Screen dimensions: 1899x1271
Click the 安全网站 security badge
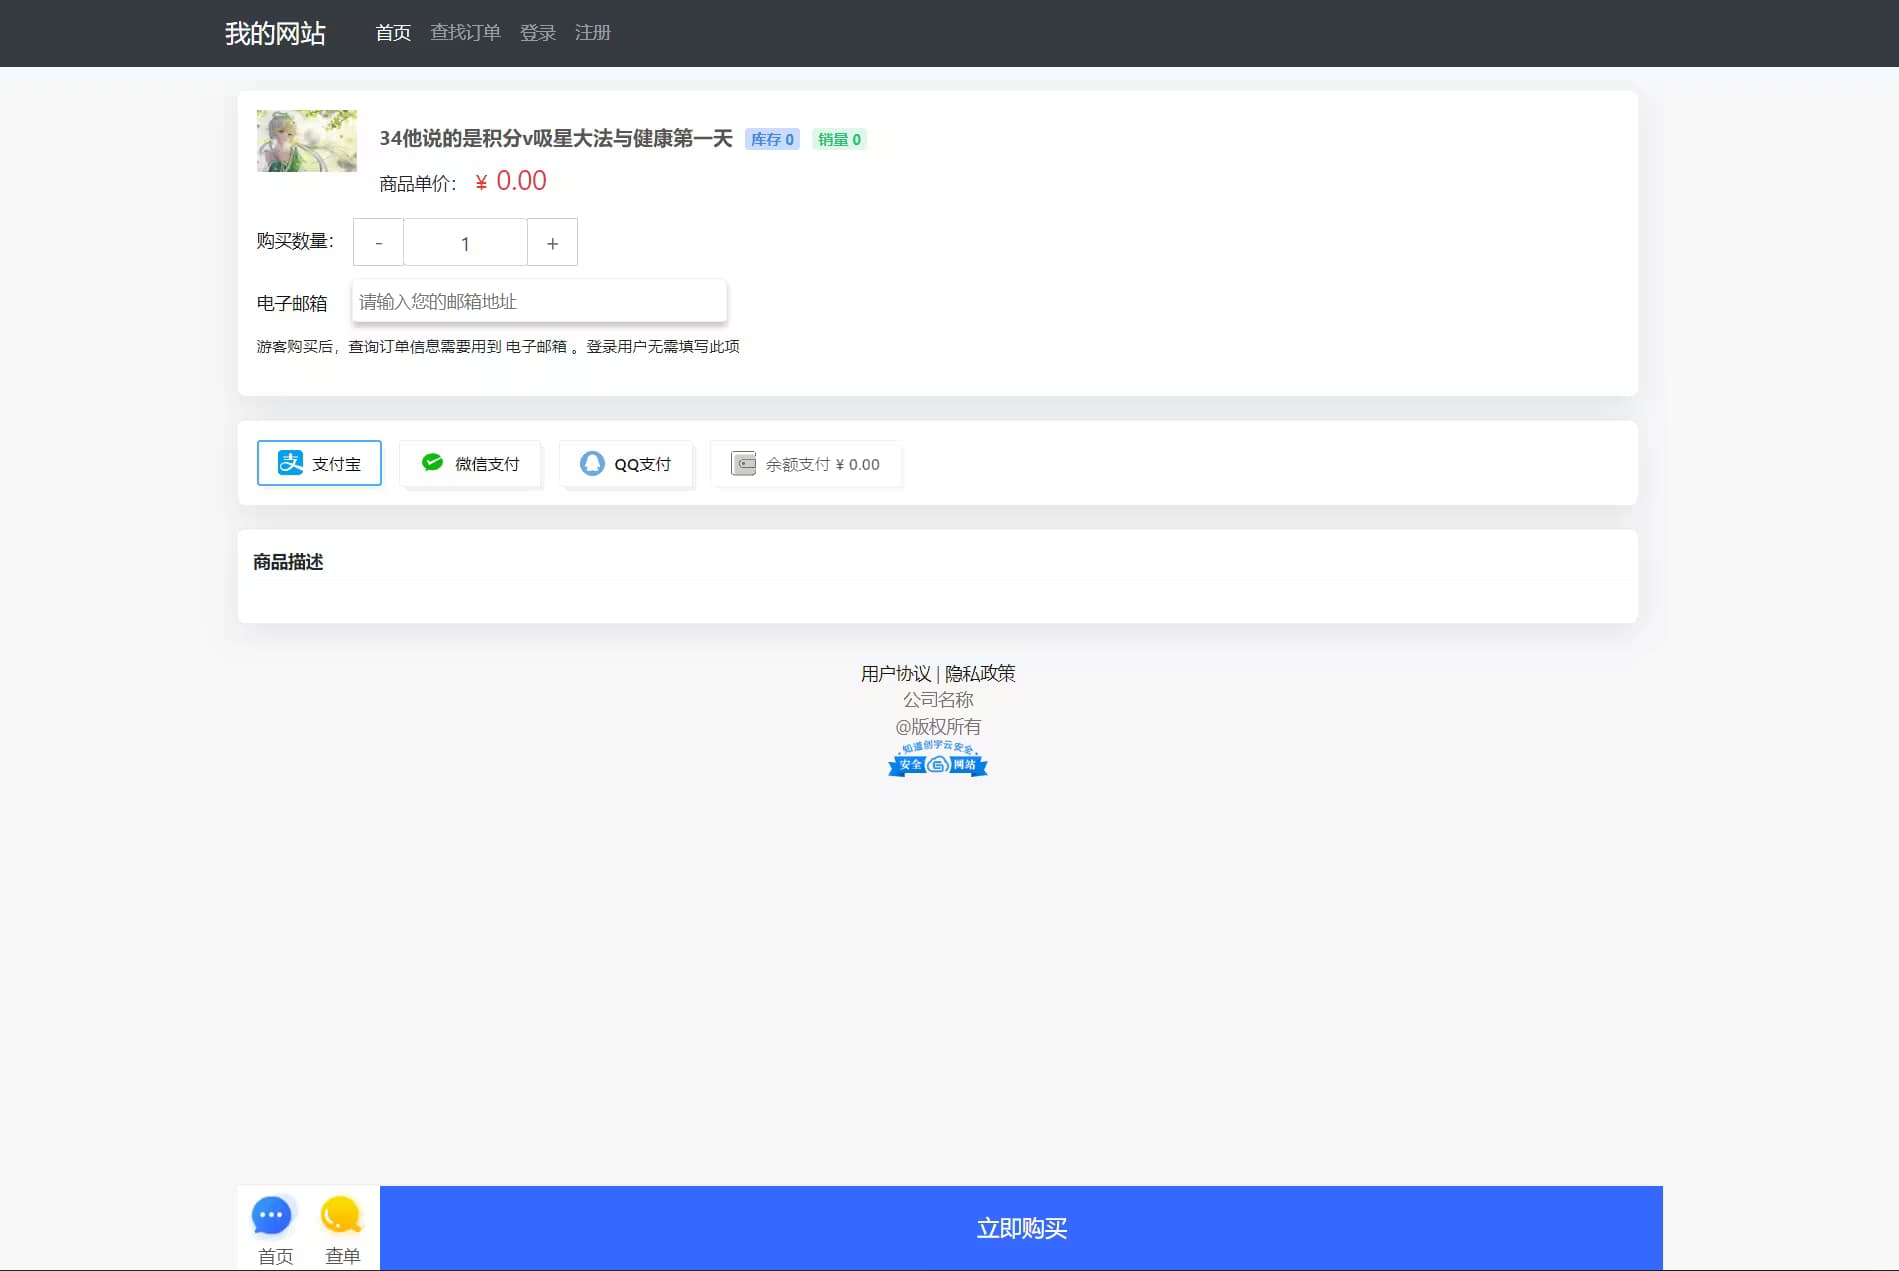pos(938,759)
